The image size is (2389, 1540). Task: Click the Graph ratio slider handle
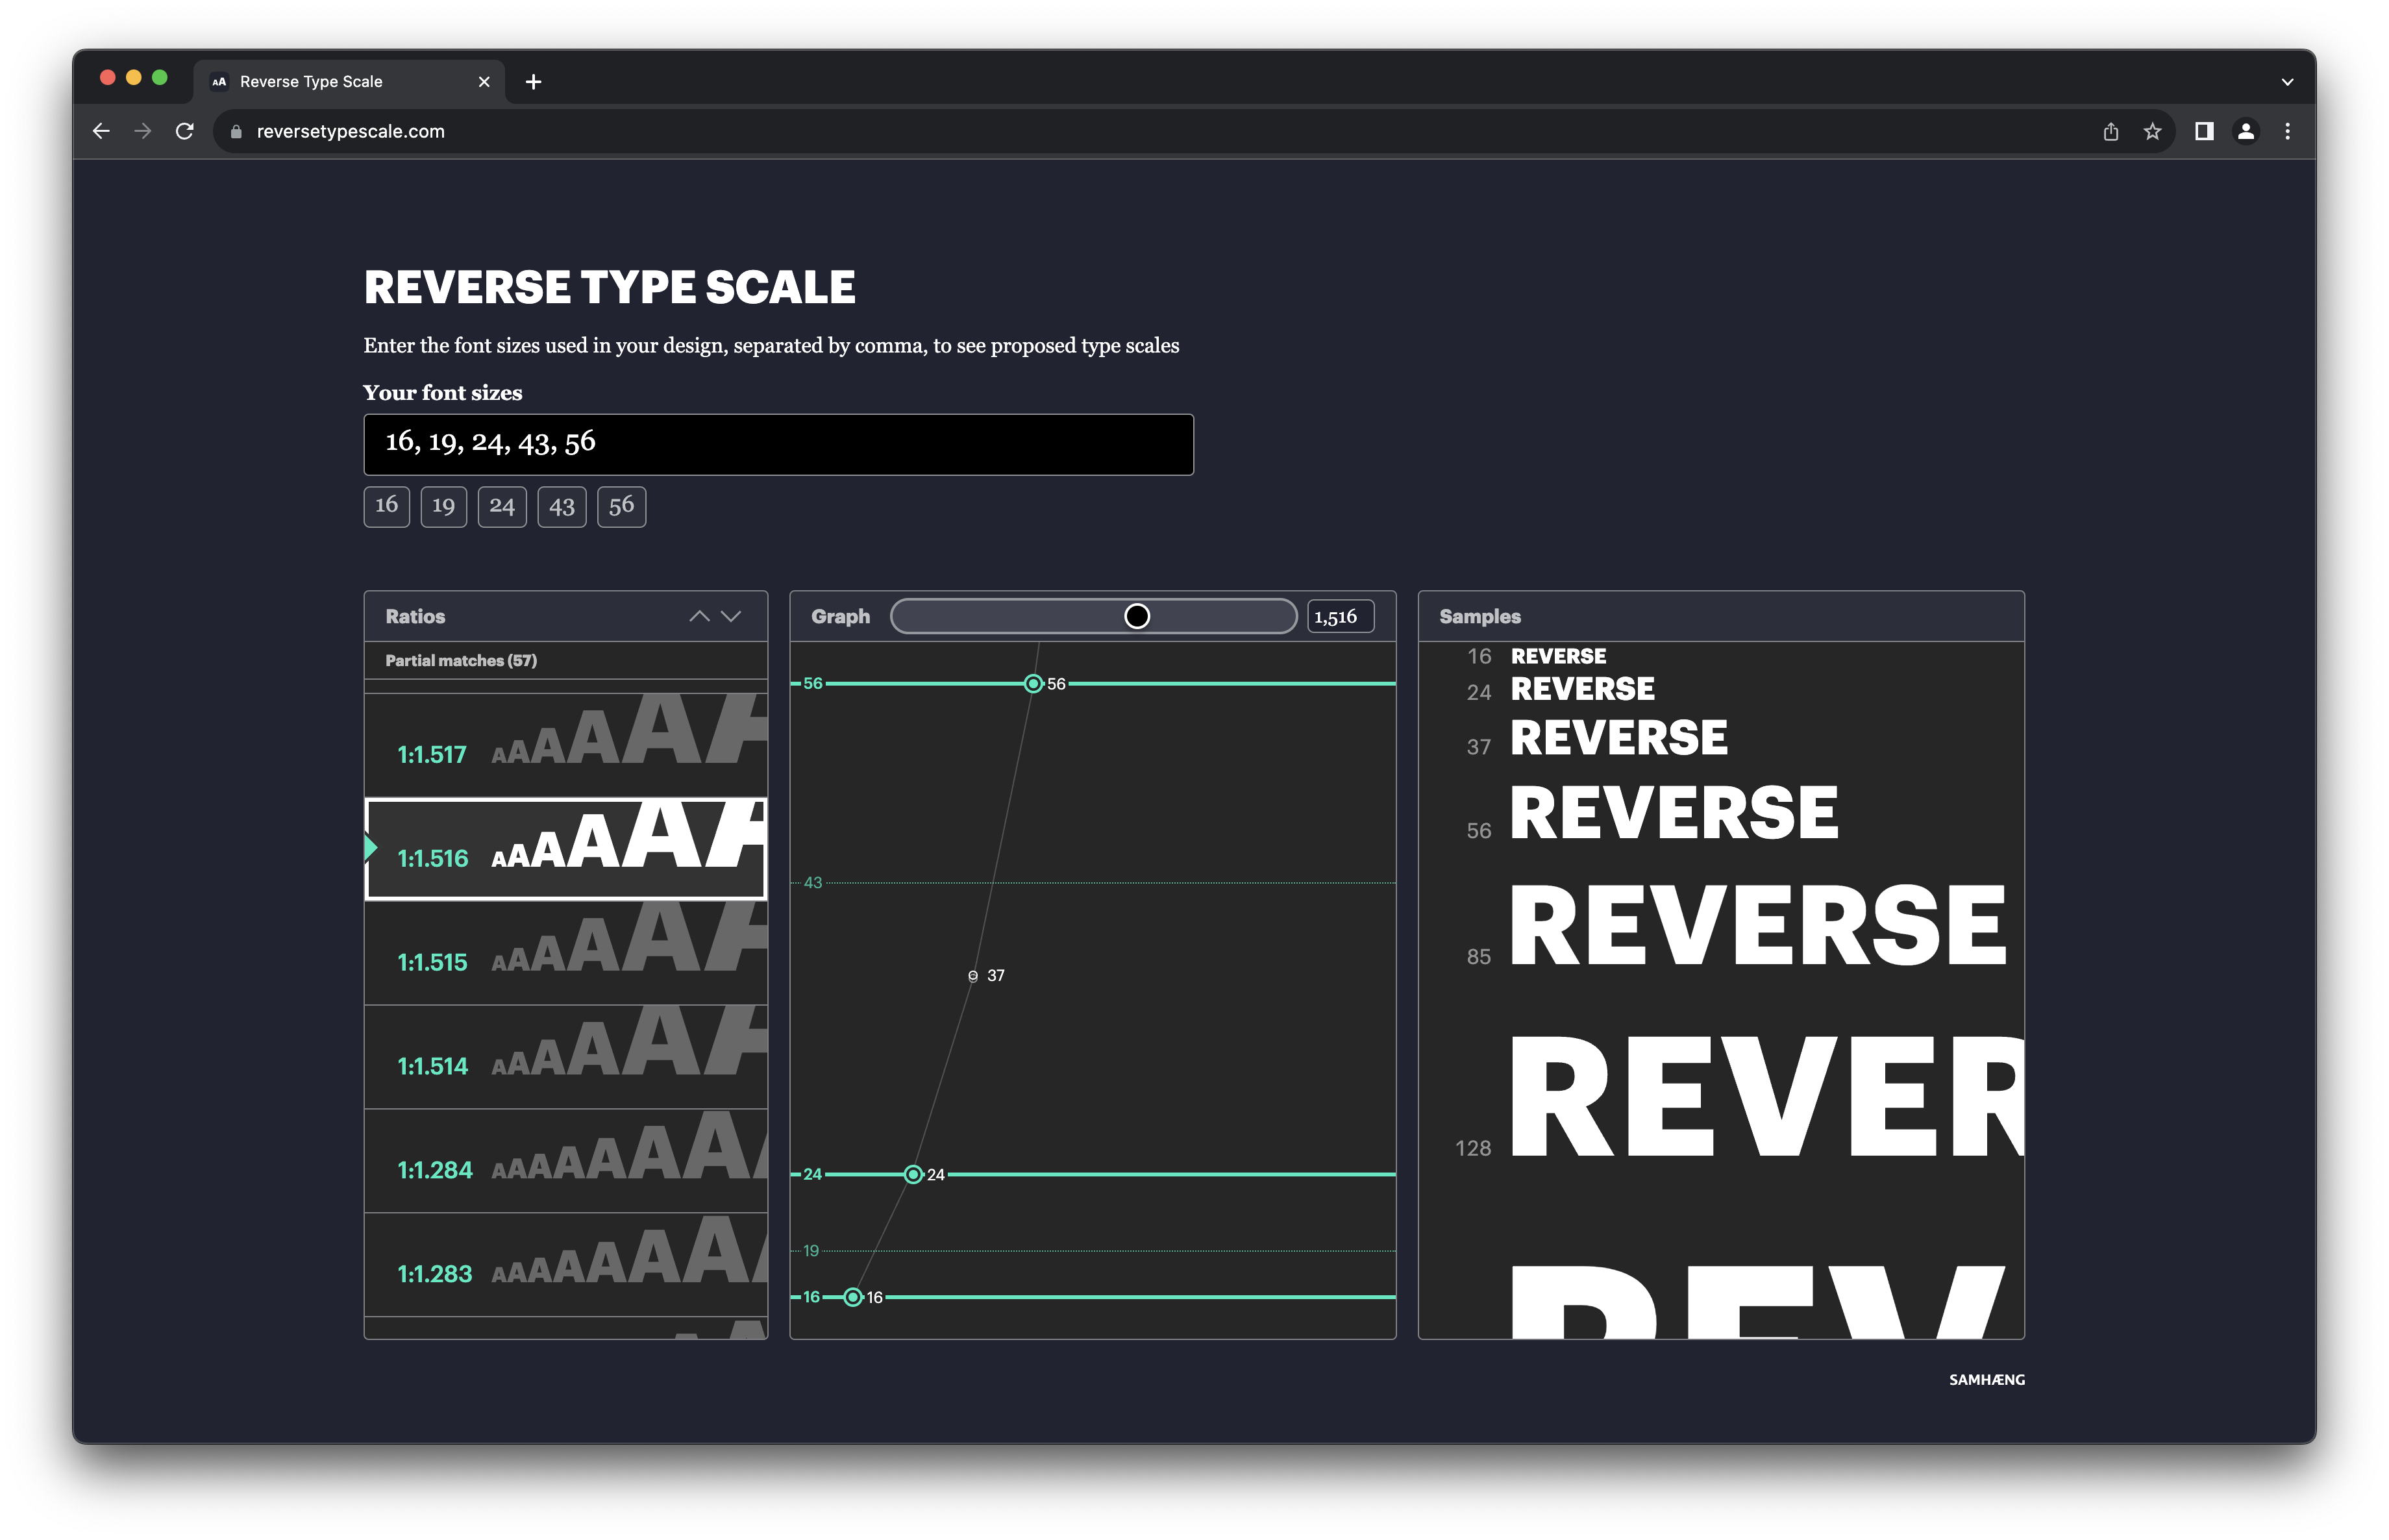pos(1136,616)
